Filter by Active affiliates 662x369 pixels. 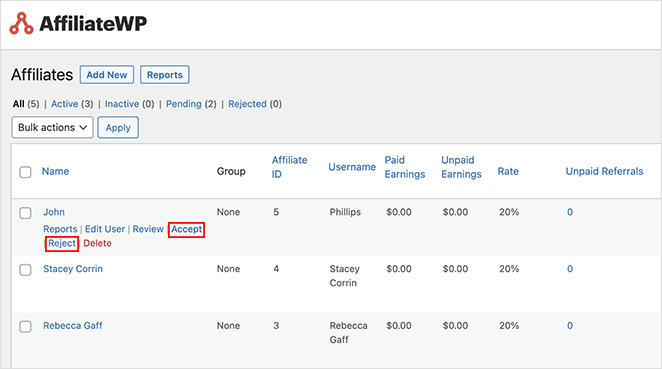tap(65, 104)
